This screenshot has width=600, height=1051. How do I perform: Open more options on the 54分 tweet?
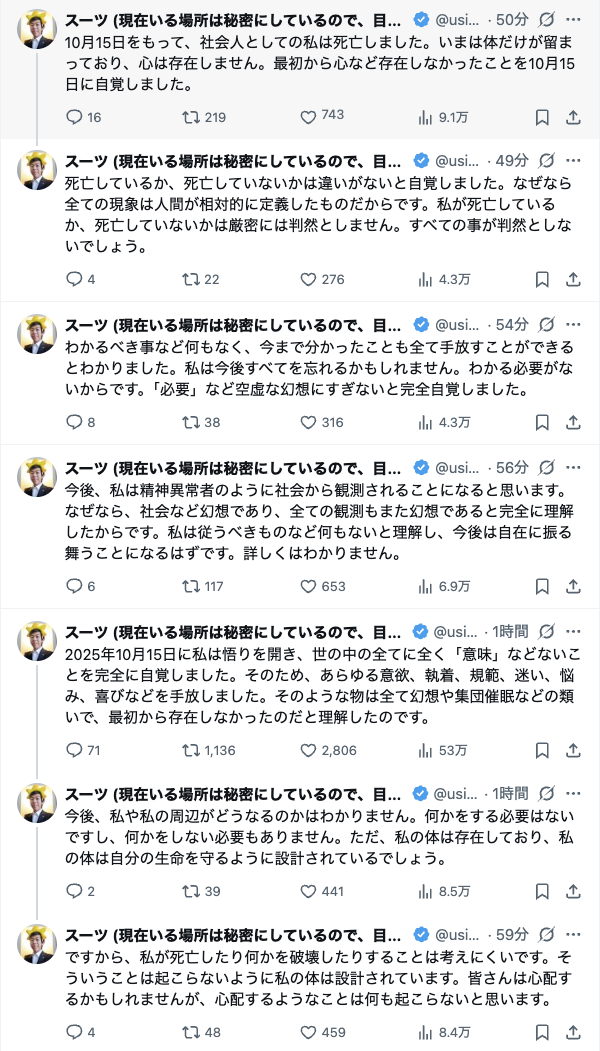573,324
